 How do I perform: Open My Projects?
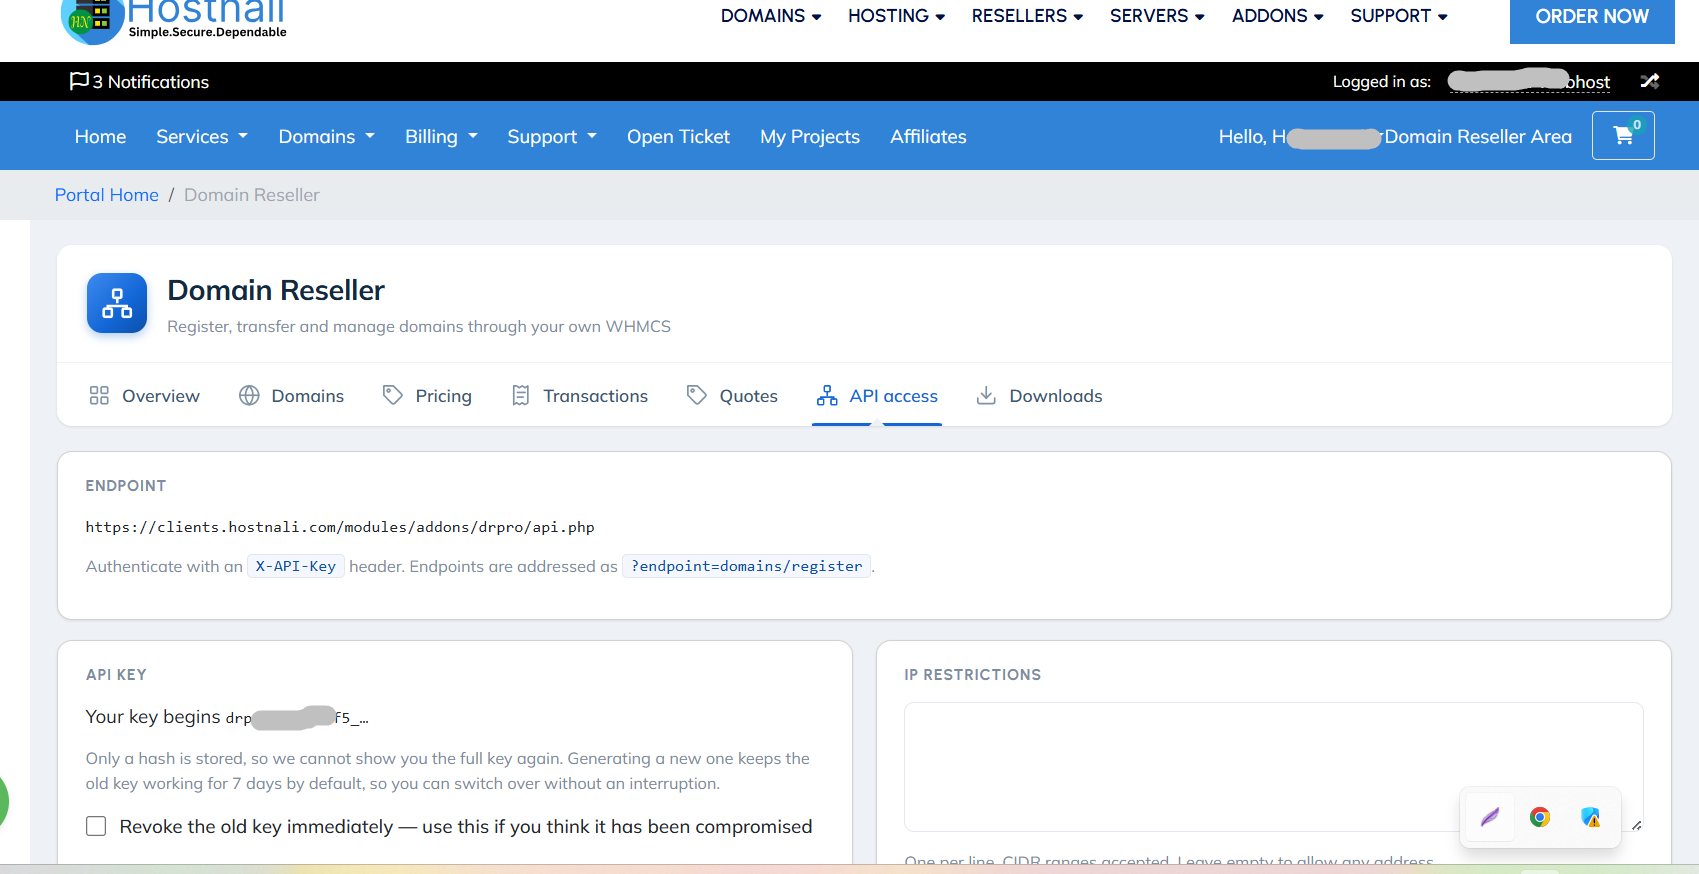tap(810, 136)
